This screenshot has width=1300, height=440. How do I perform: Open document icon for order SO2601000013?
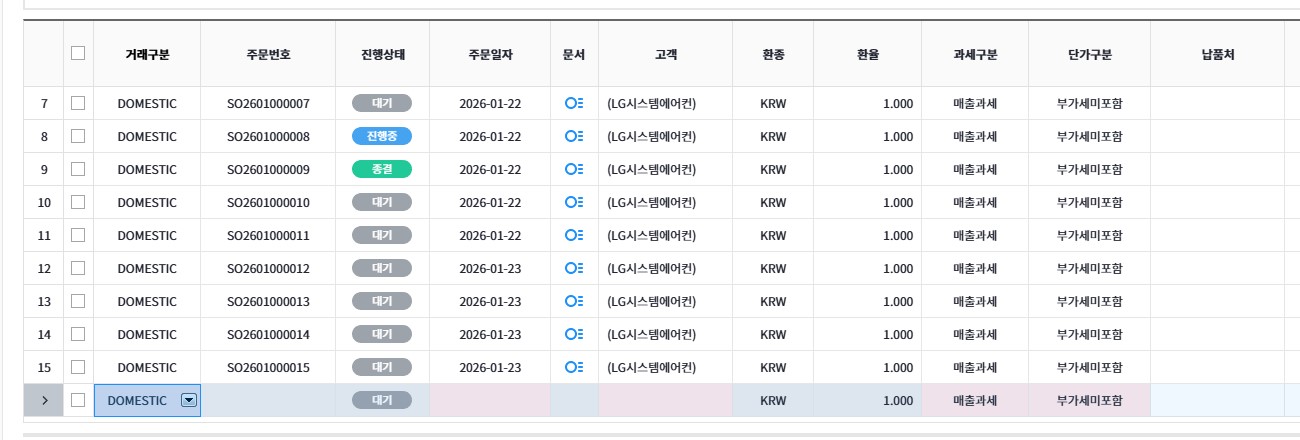574,301
